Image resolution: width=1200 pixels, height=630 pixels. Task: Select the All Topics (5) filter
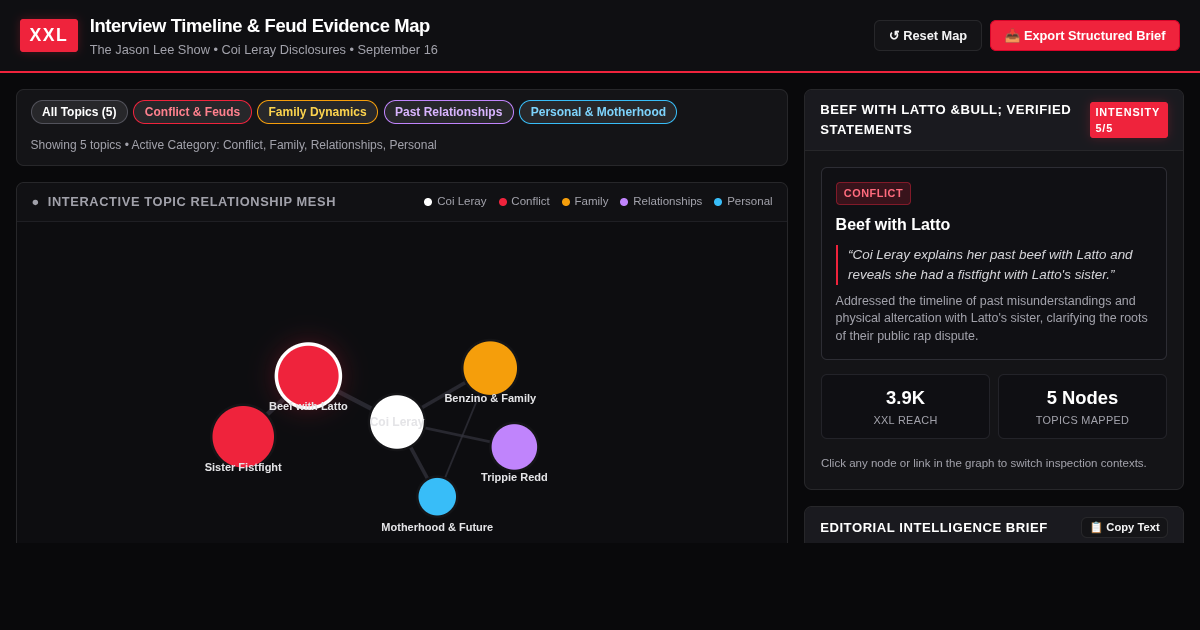pos(79,112)
